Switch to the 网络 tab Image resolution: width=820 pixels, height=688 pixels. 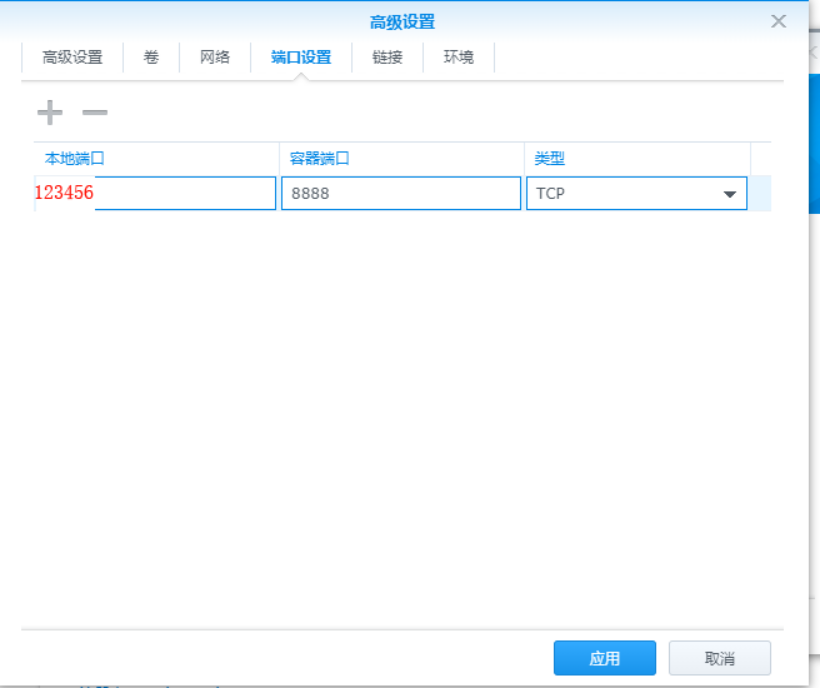213,58
